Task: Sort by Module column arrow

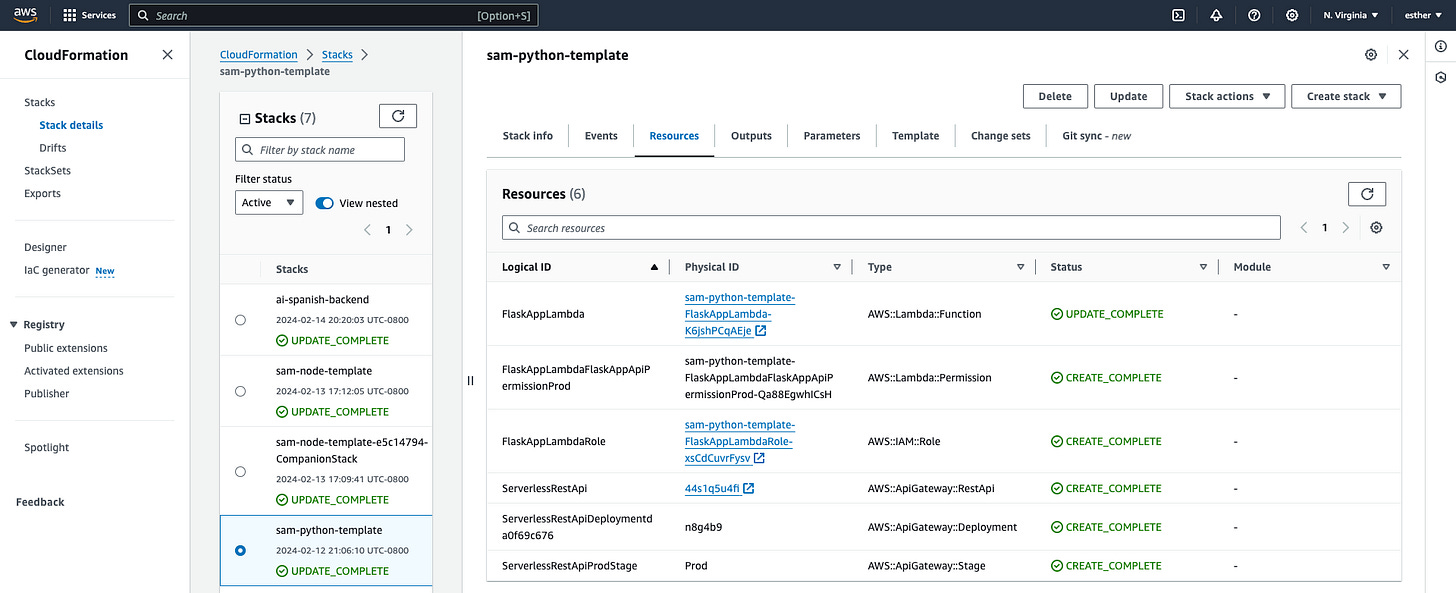Action: coord(1386,267)
